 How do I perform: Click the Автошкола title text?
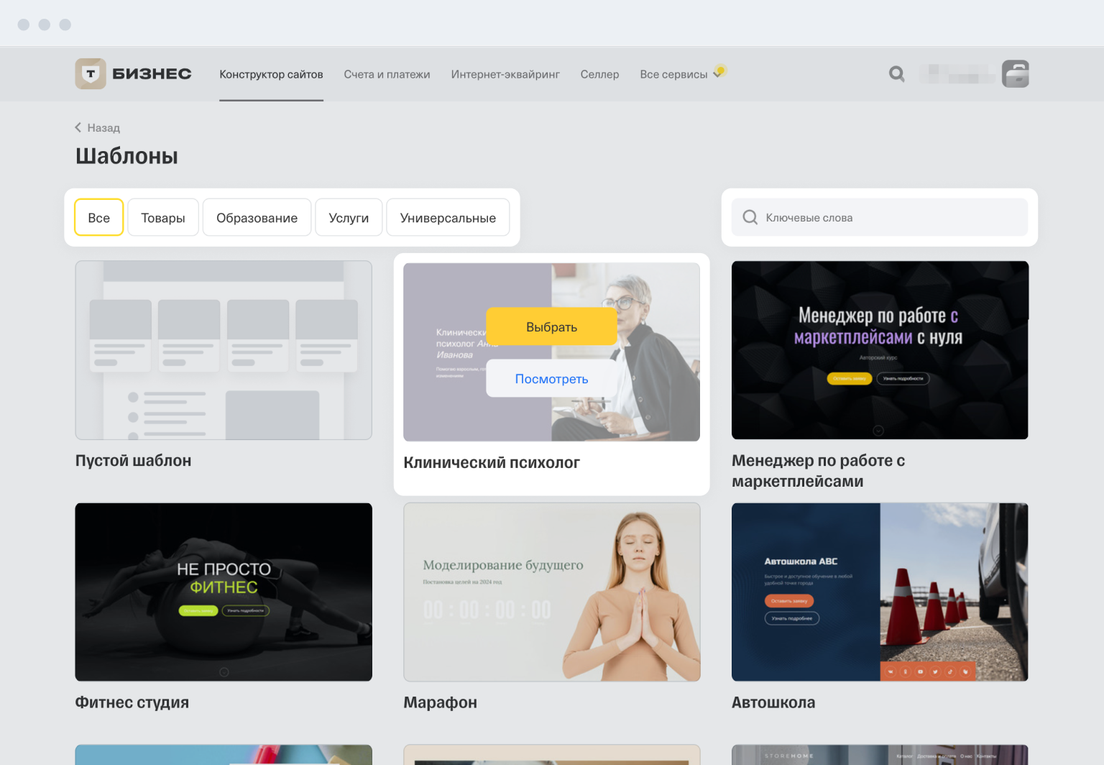click(x=773, y=702)
